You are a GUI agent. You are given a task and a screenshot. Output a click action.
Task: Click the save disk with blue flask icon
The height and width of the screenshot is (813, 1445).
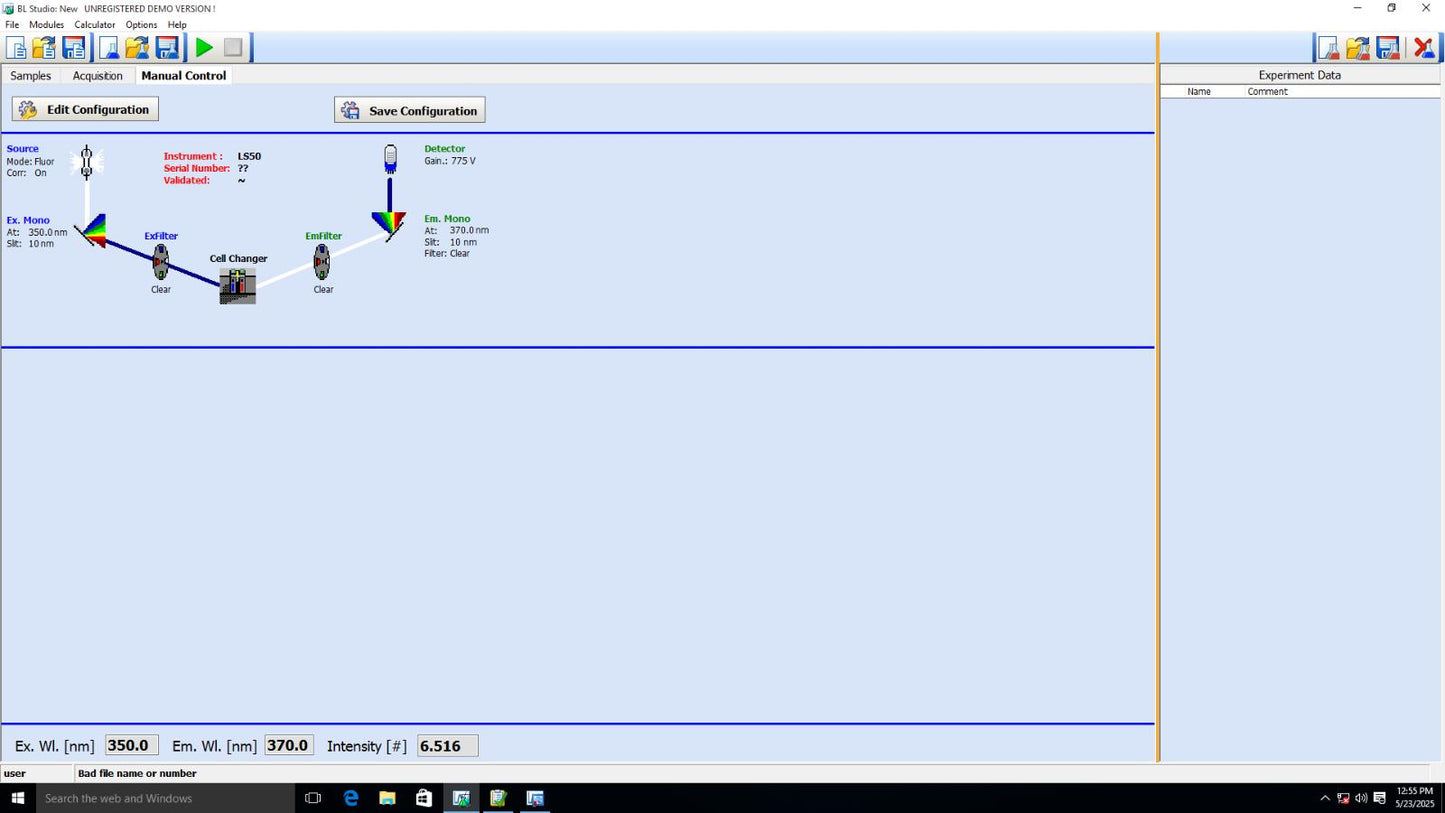point(167,47)
